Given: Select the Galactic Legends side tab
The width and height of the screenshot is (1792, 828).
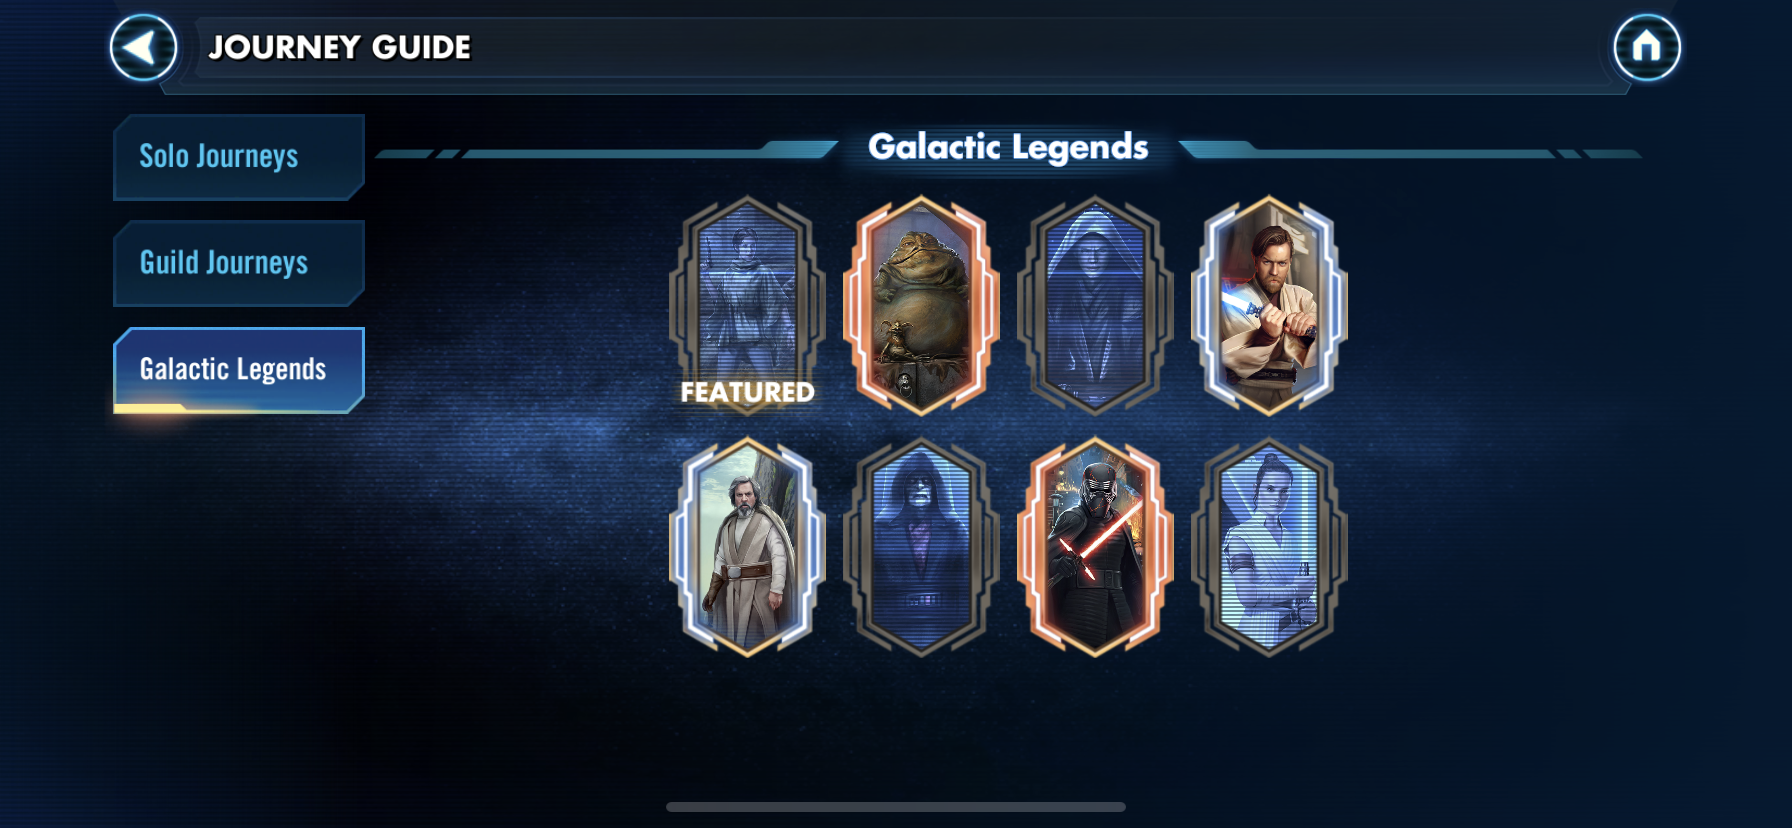Looking at the screenshot, I should pos(239,370).
